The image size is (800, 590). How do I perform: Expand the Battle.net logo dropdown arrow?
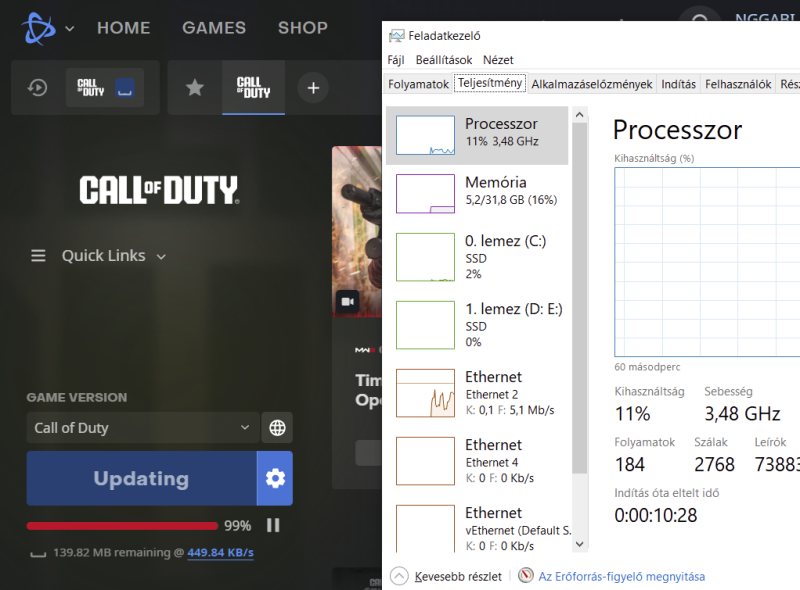click(x=70, y=29)
